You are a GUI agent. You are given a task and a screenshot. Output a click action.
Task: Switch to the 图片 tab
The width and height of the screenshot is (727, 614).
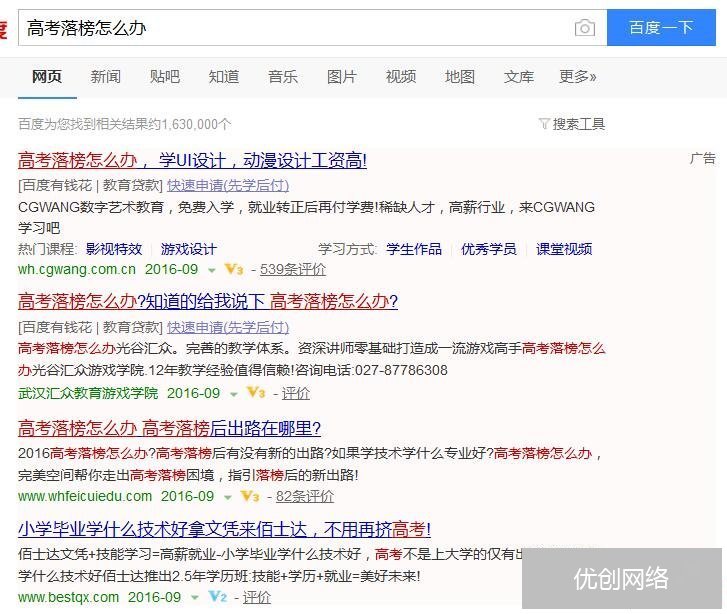[x=342, y=77]
